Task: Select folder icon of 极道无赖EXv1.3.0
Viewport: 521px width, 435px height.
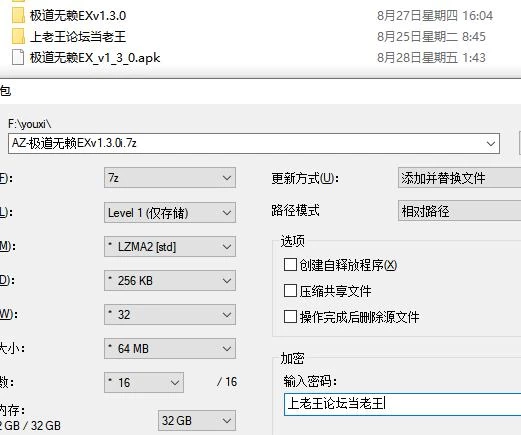Action: (18, 15)
